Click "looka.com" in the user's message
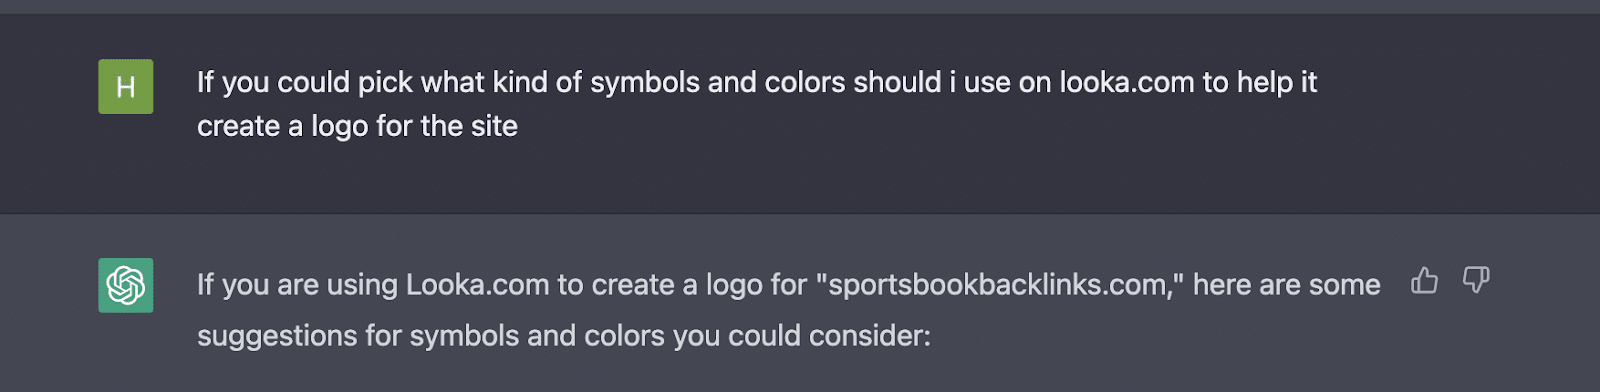The height and width of the screenshot is (392, 1600). [x=1127, y=82]
